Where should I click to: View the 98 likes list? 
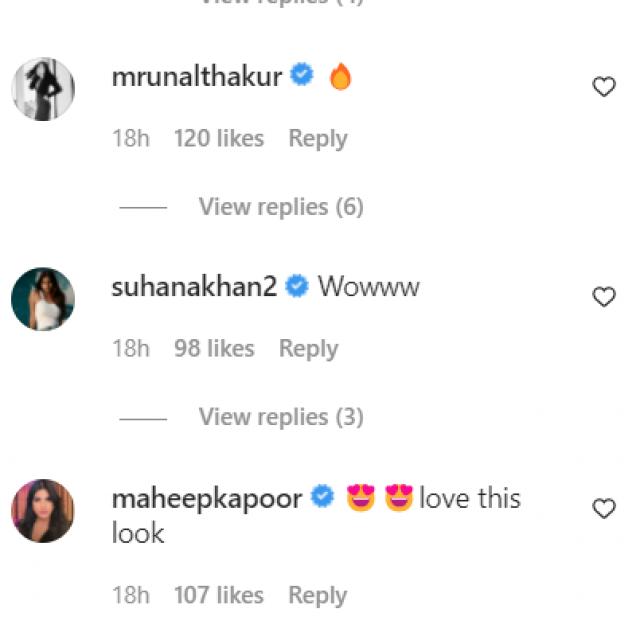click(x=214, y=349)
